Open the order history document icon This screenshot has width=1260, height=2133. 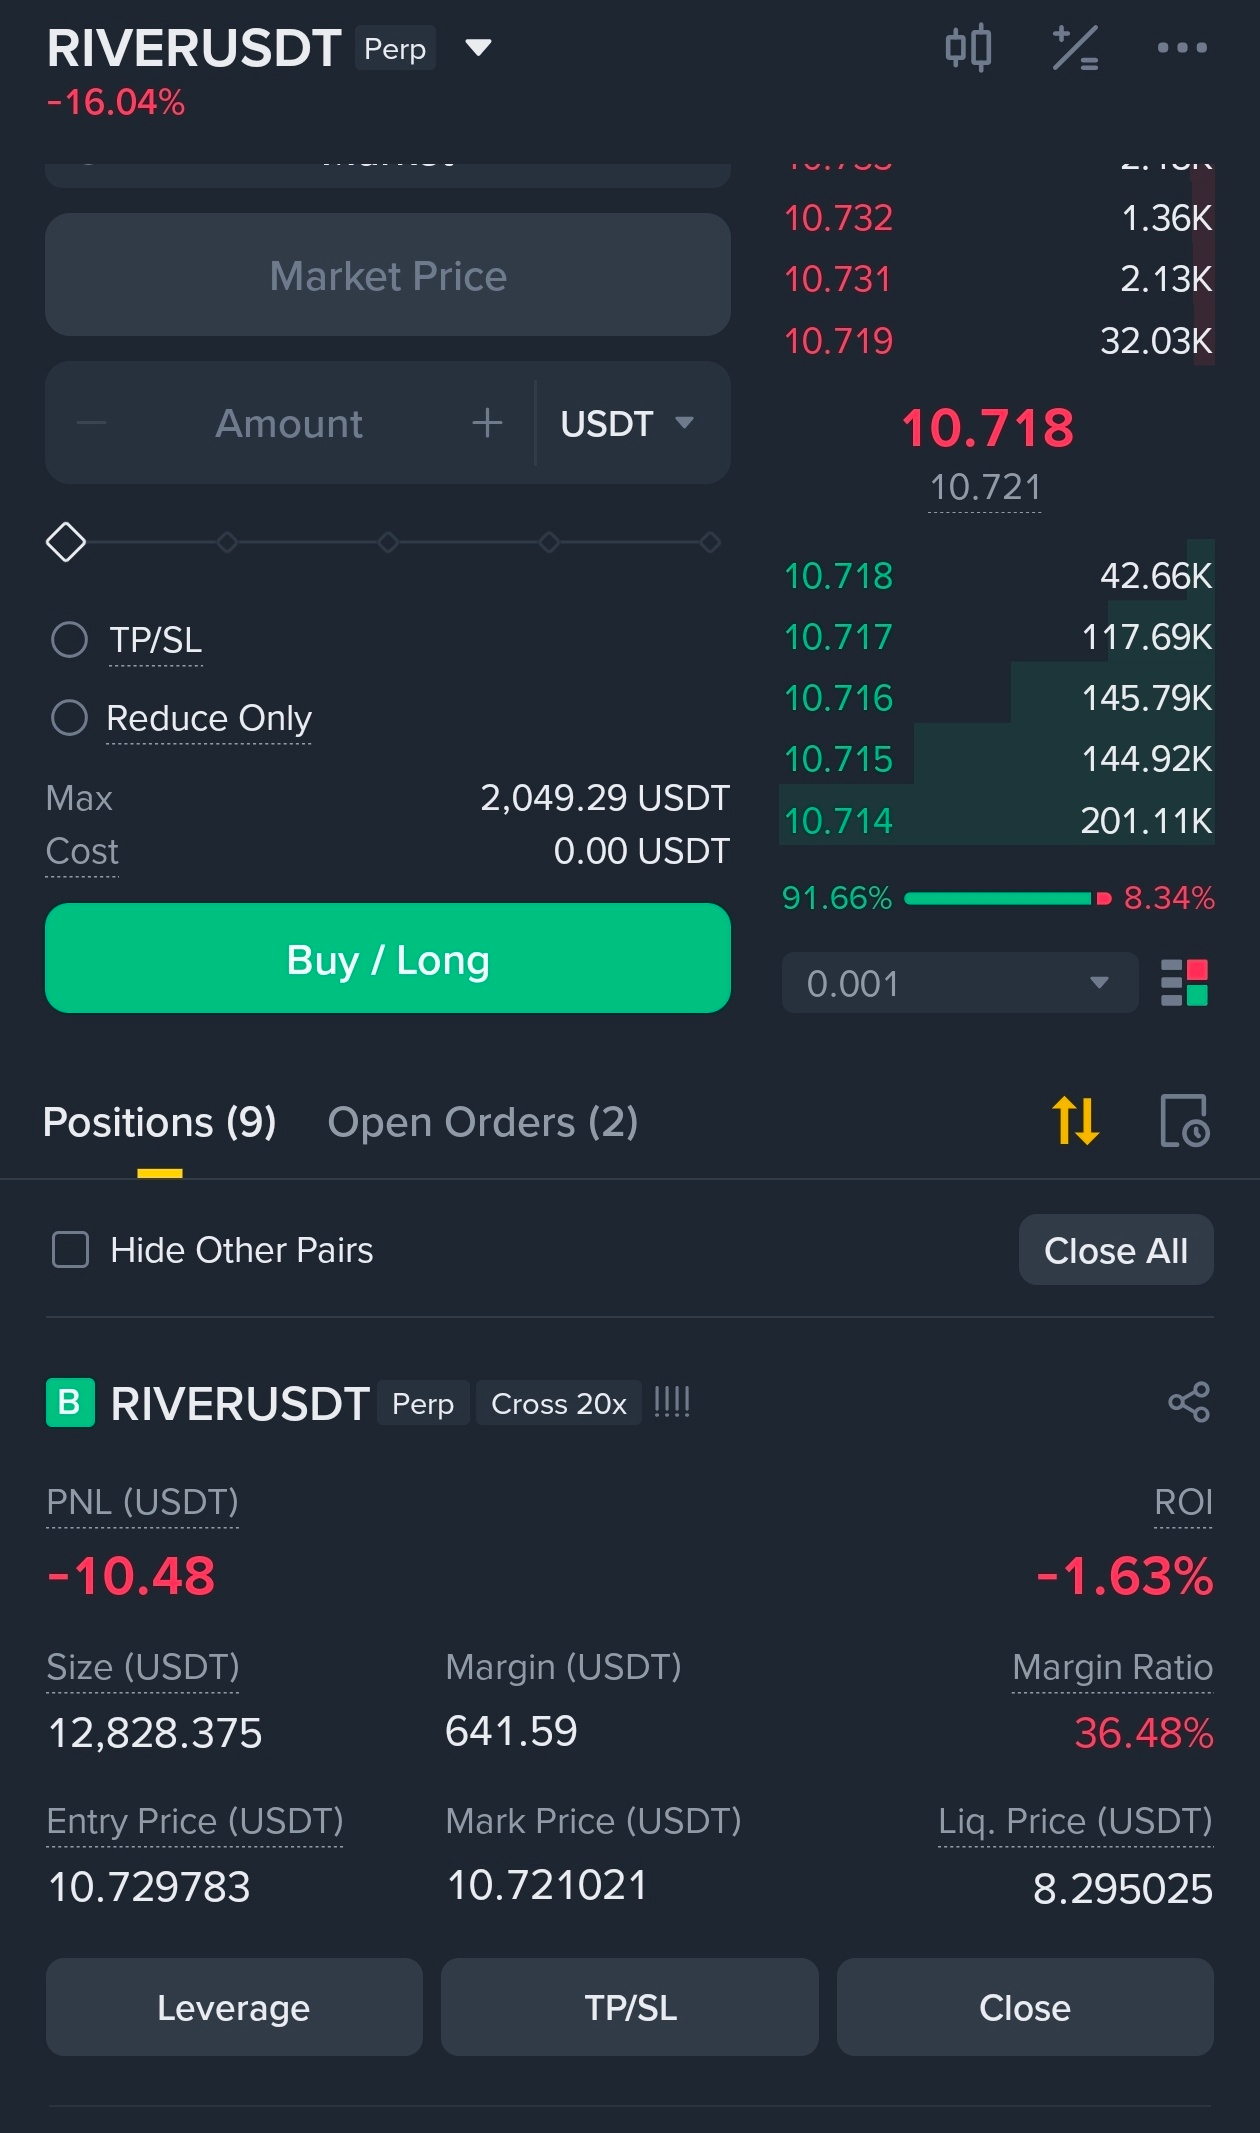click(x=1185, y=1121)
